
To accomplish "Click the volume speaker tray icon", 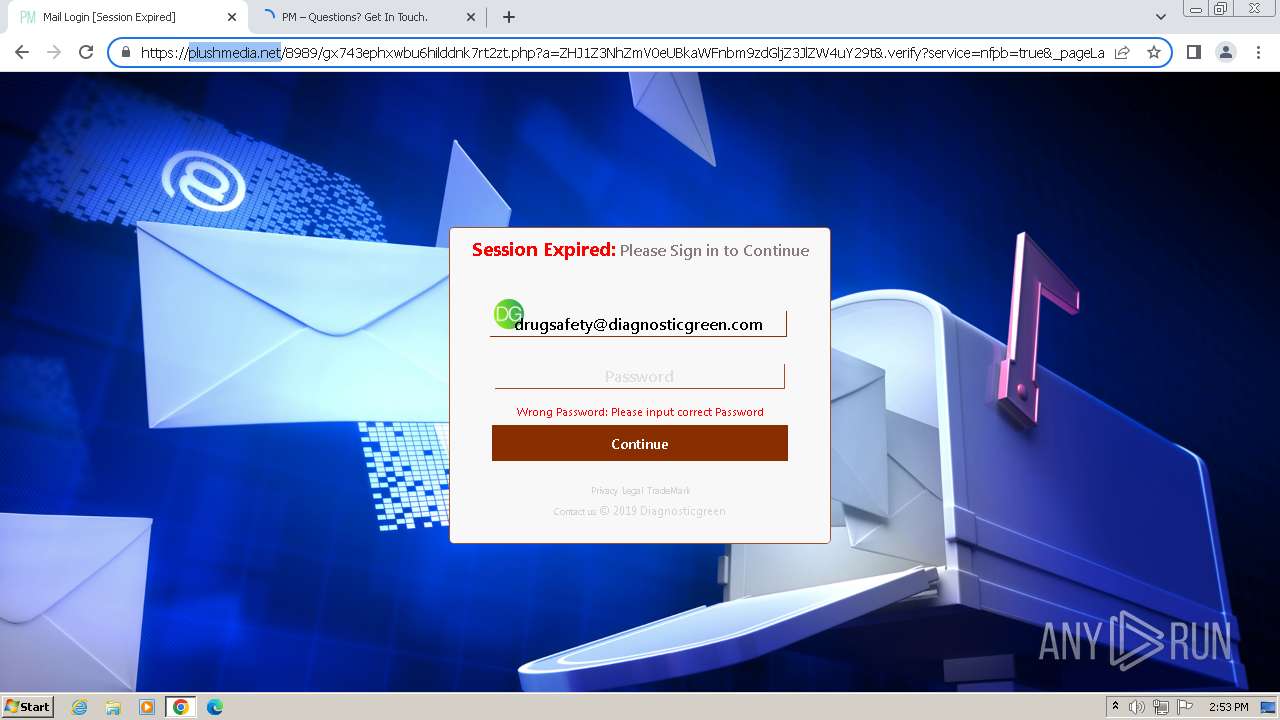I will point(1137,707).
